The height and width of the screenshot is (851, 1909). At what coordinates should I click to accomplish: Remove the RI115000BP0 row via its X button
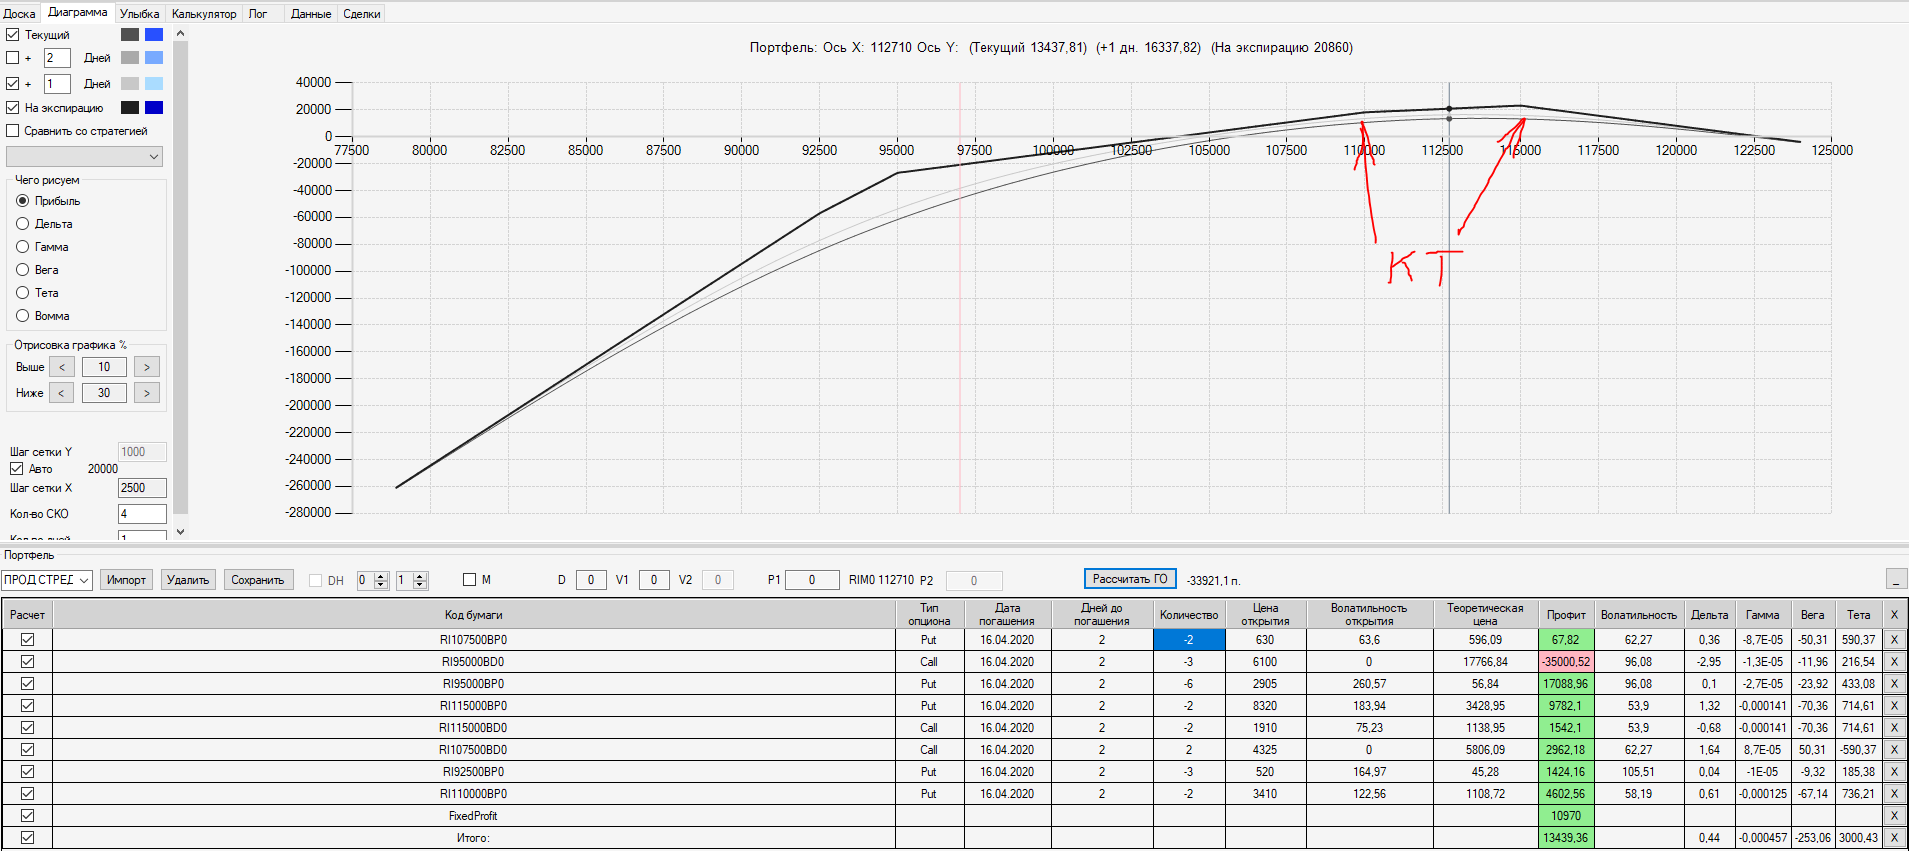tap(1894, 706)
